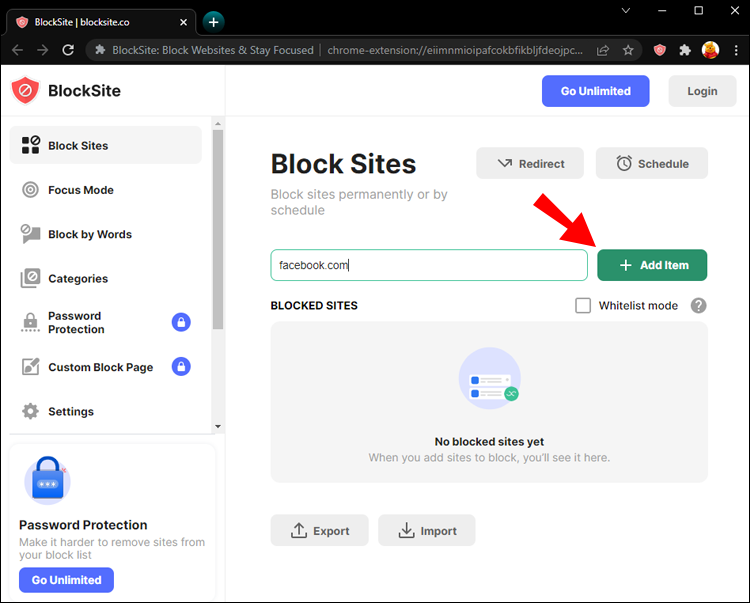Click the sidebar scrollbar thumb
This screenshot has width=750, height=603.
pos(218,230)
